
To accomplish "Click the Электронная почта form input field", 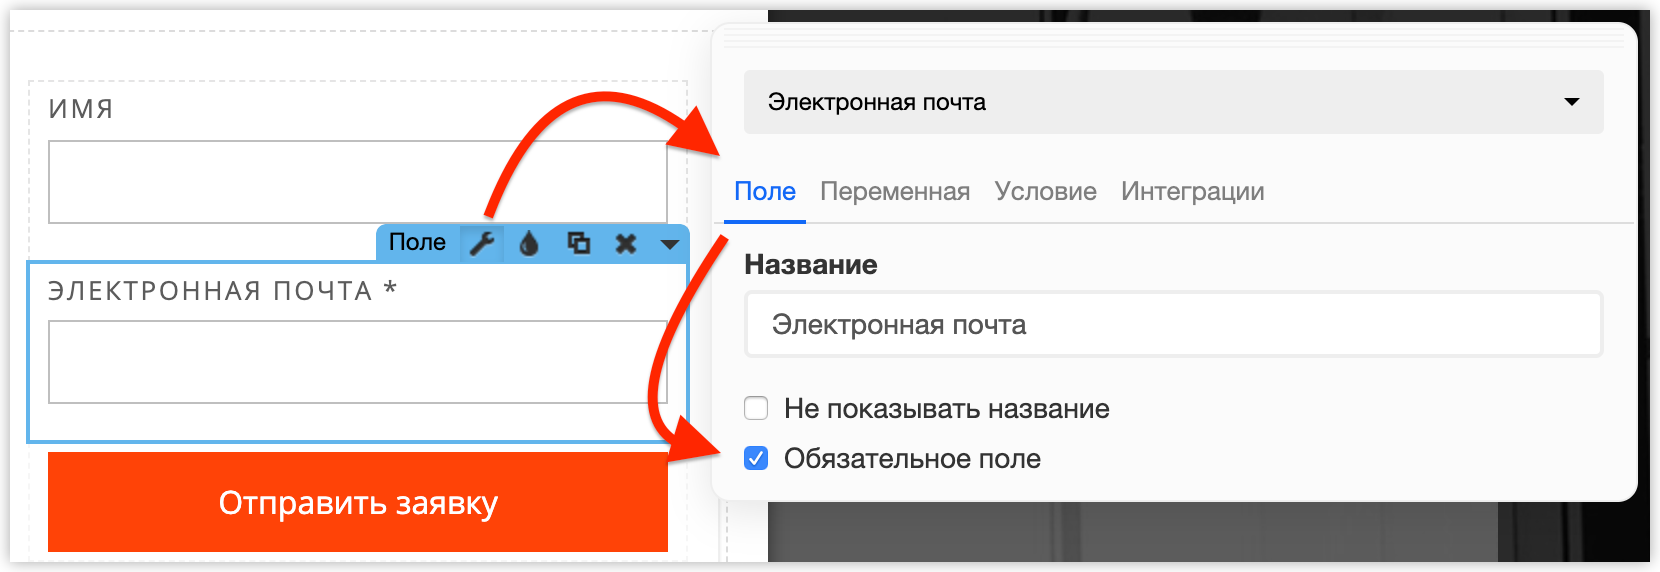I will point(358,362).
